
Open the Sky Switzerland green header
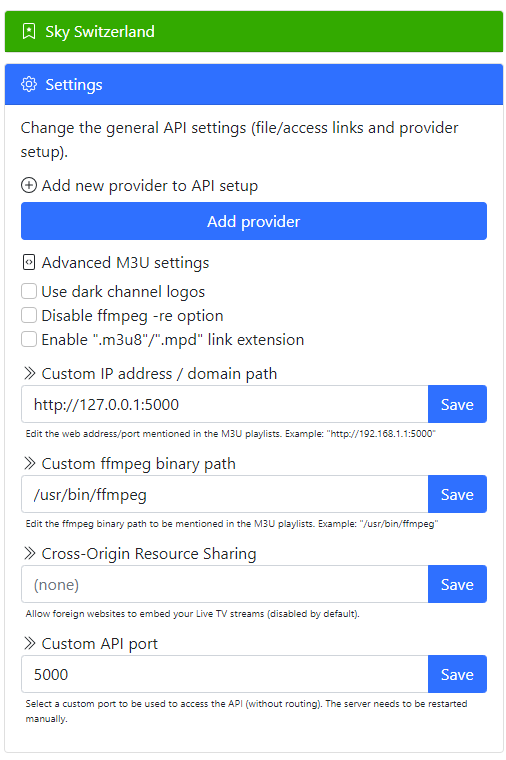(x=254, y=32)
